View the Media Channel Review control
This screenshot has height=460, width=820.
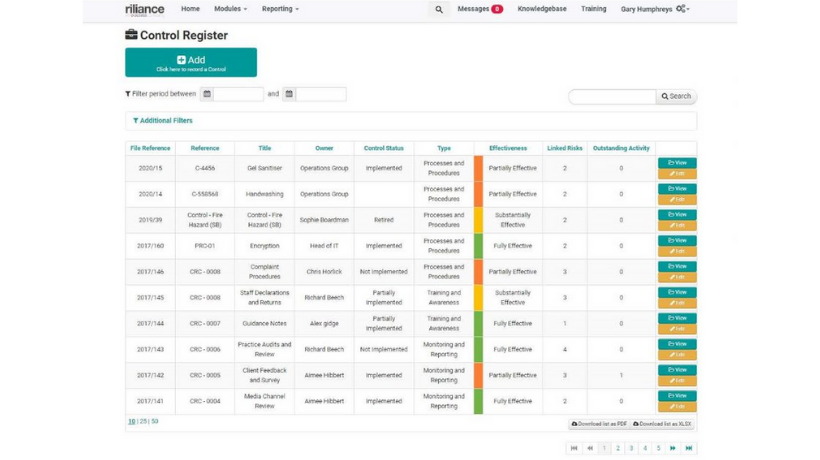[x=677, y=396]
